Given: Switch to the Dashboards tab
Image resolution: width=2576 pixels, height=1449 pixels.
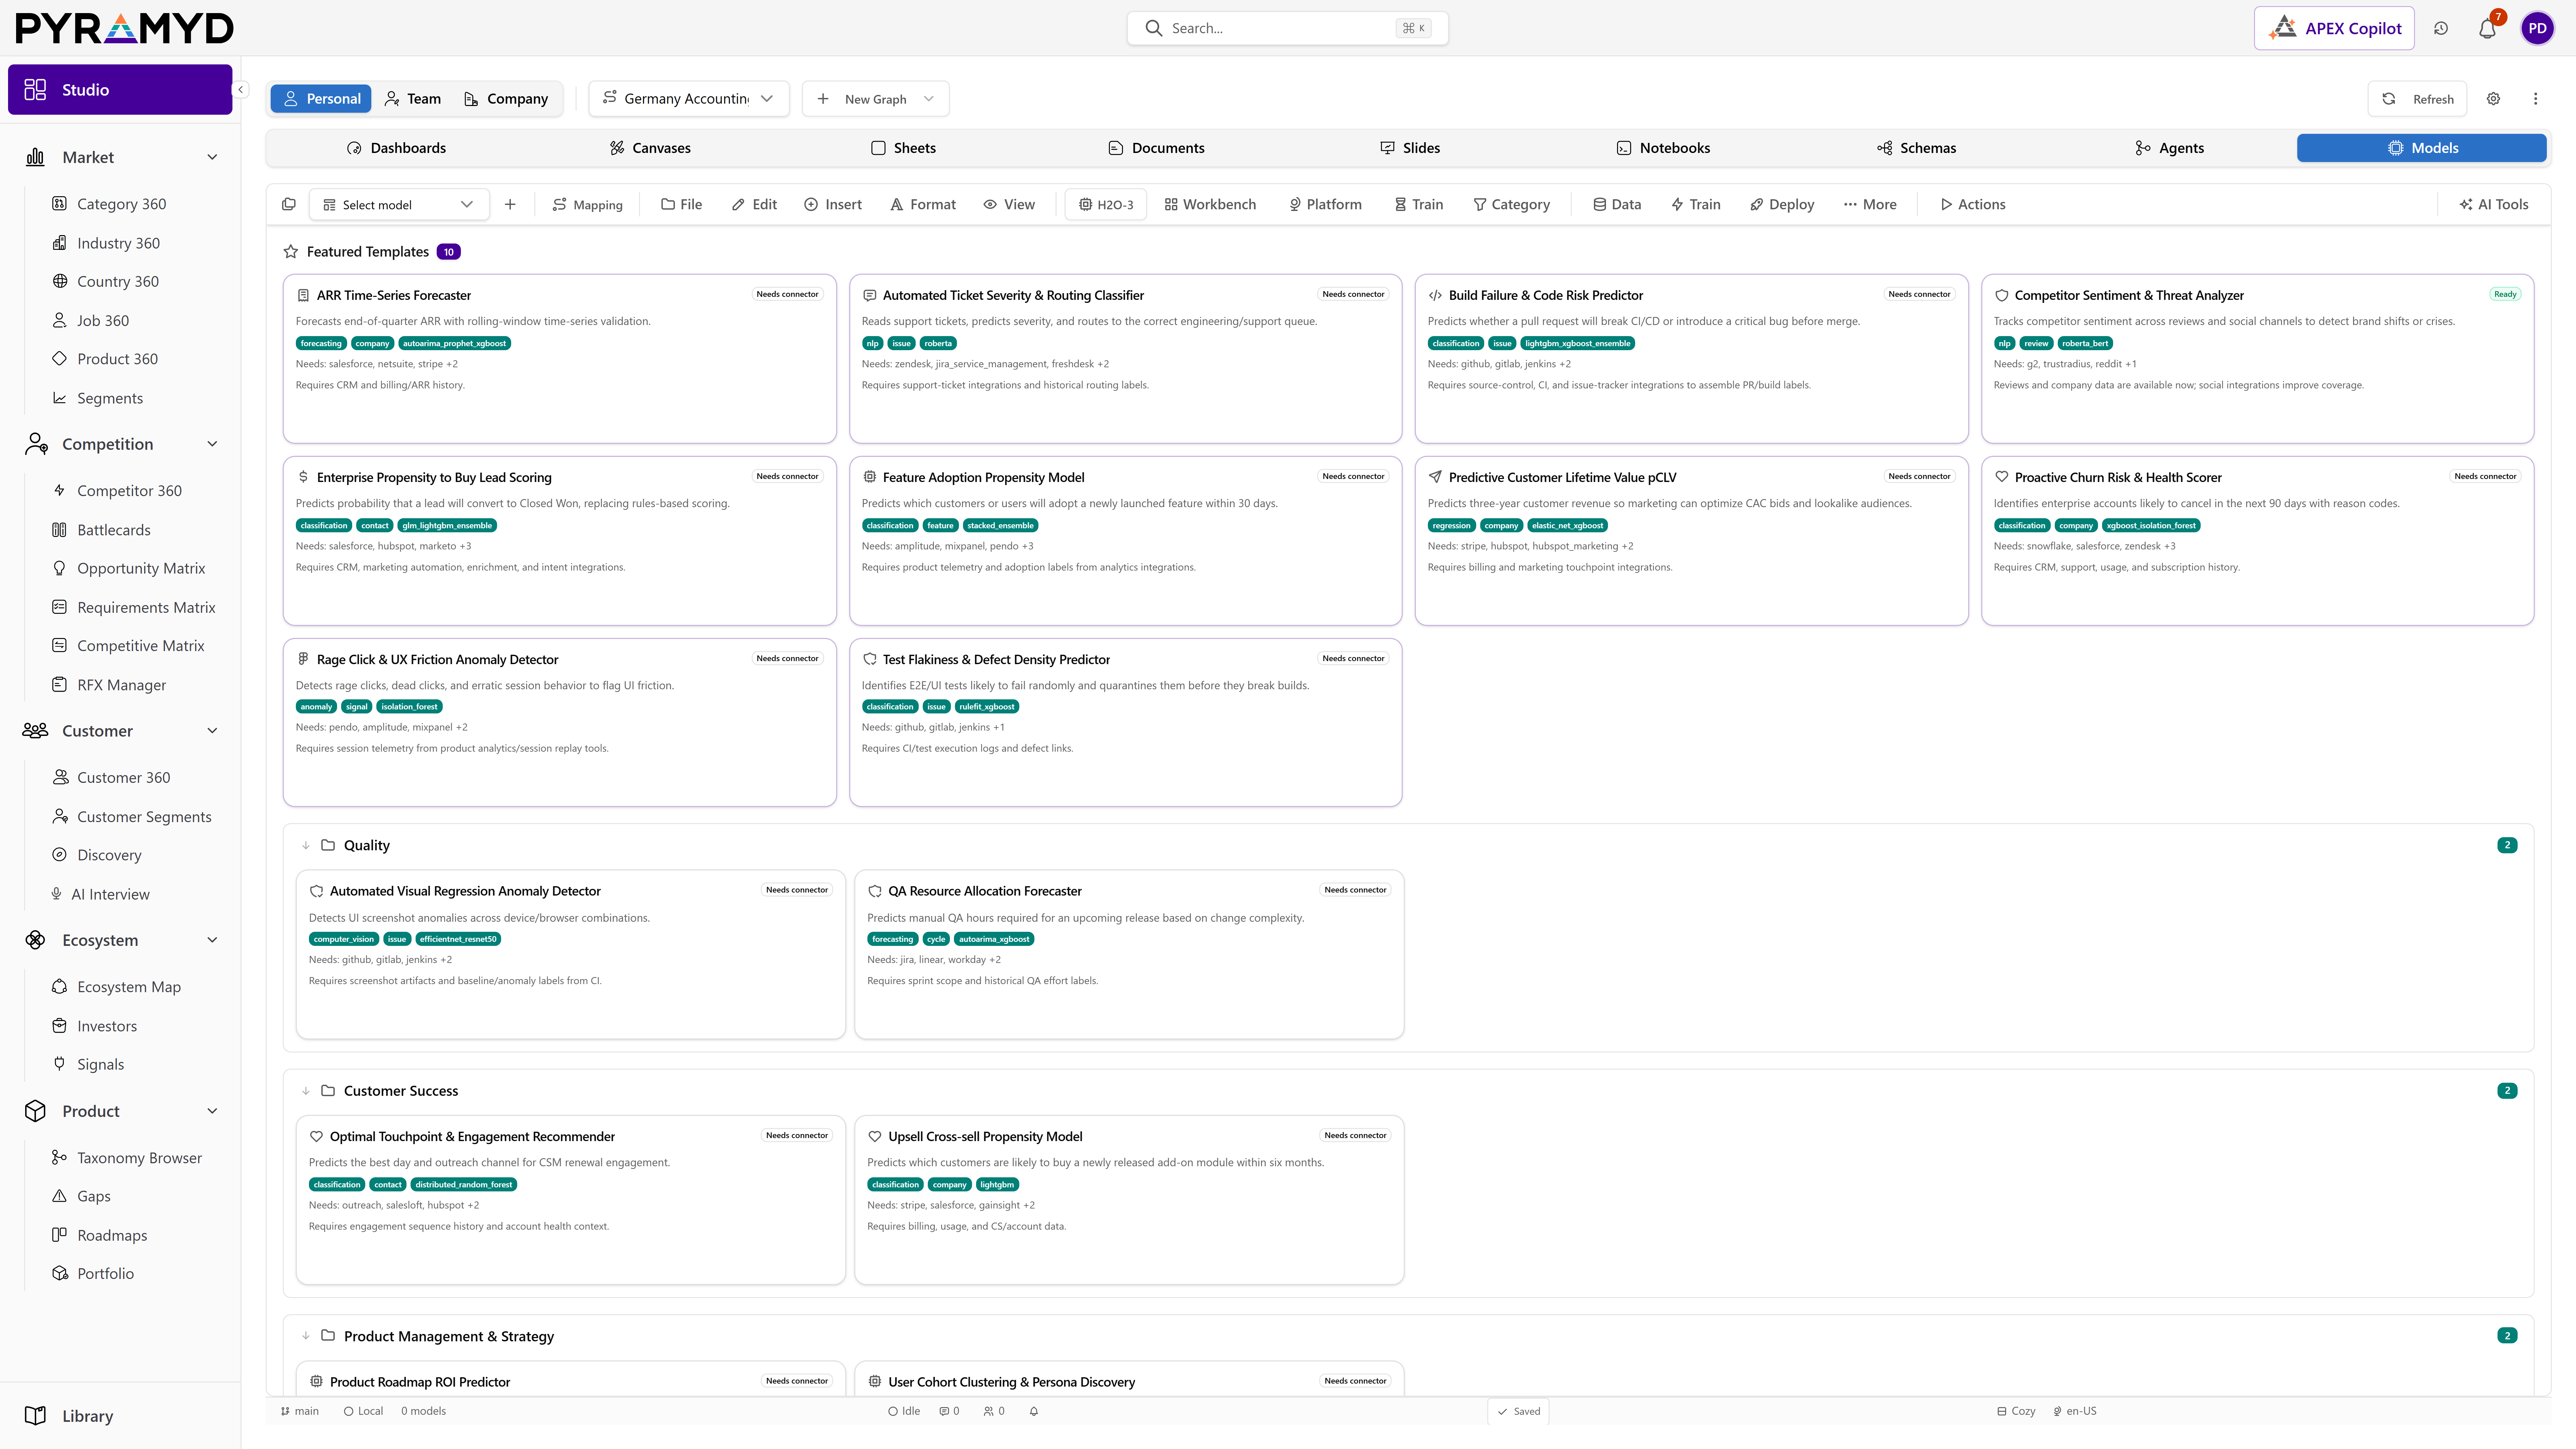Looking at the screenshot, I should tap(396, 148).
